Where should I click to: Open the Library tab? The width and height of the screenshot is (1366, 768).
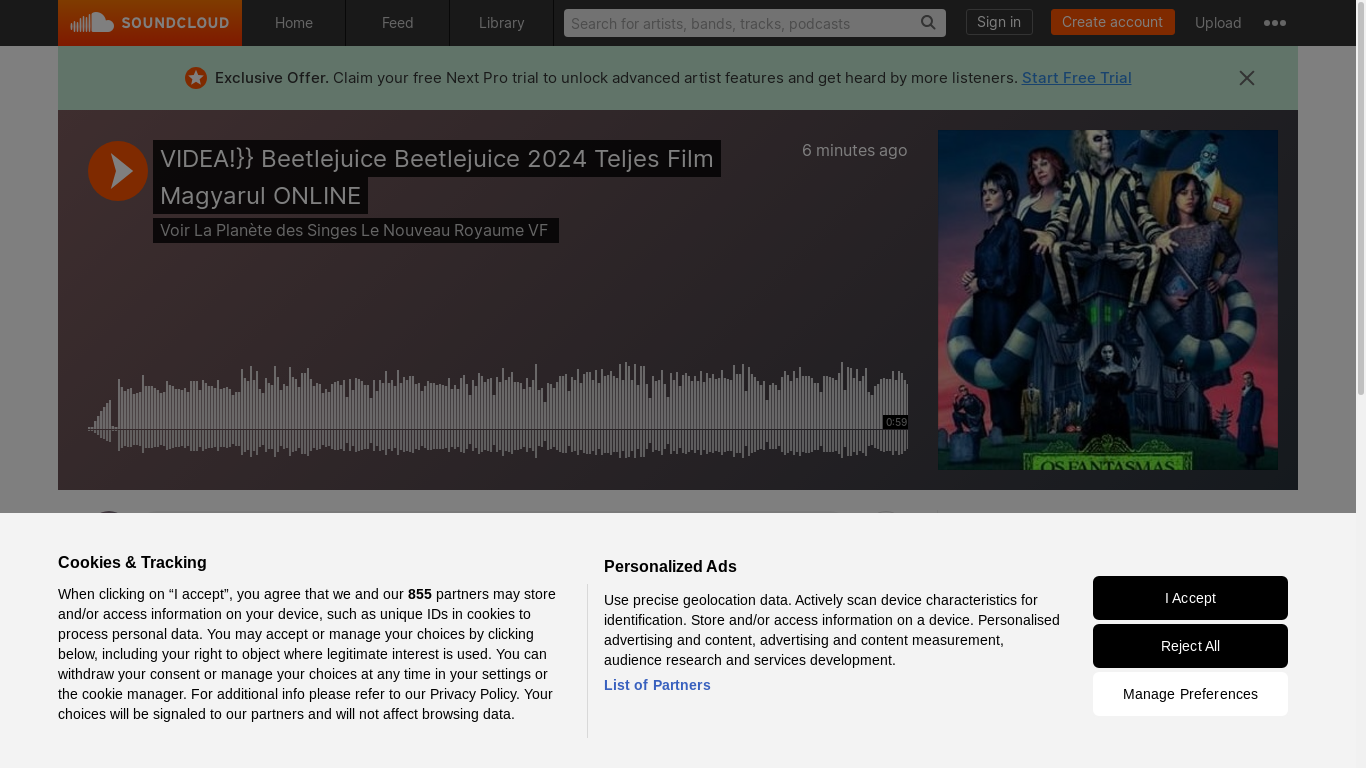(x=502, y=23)
